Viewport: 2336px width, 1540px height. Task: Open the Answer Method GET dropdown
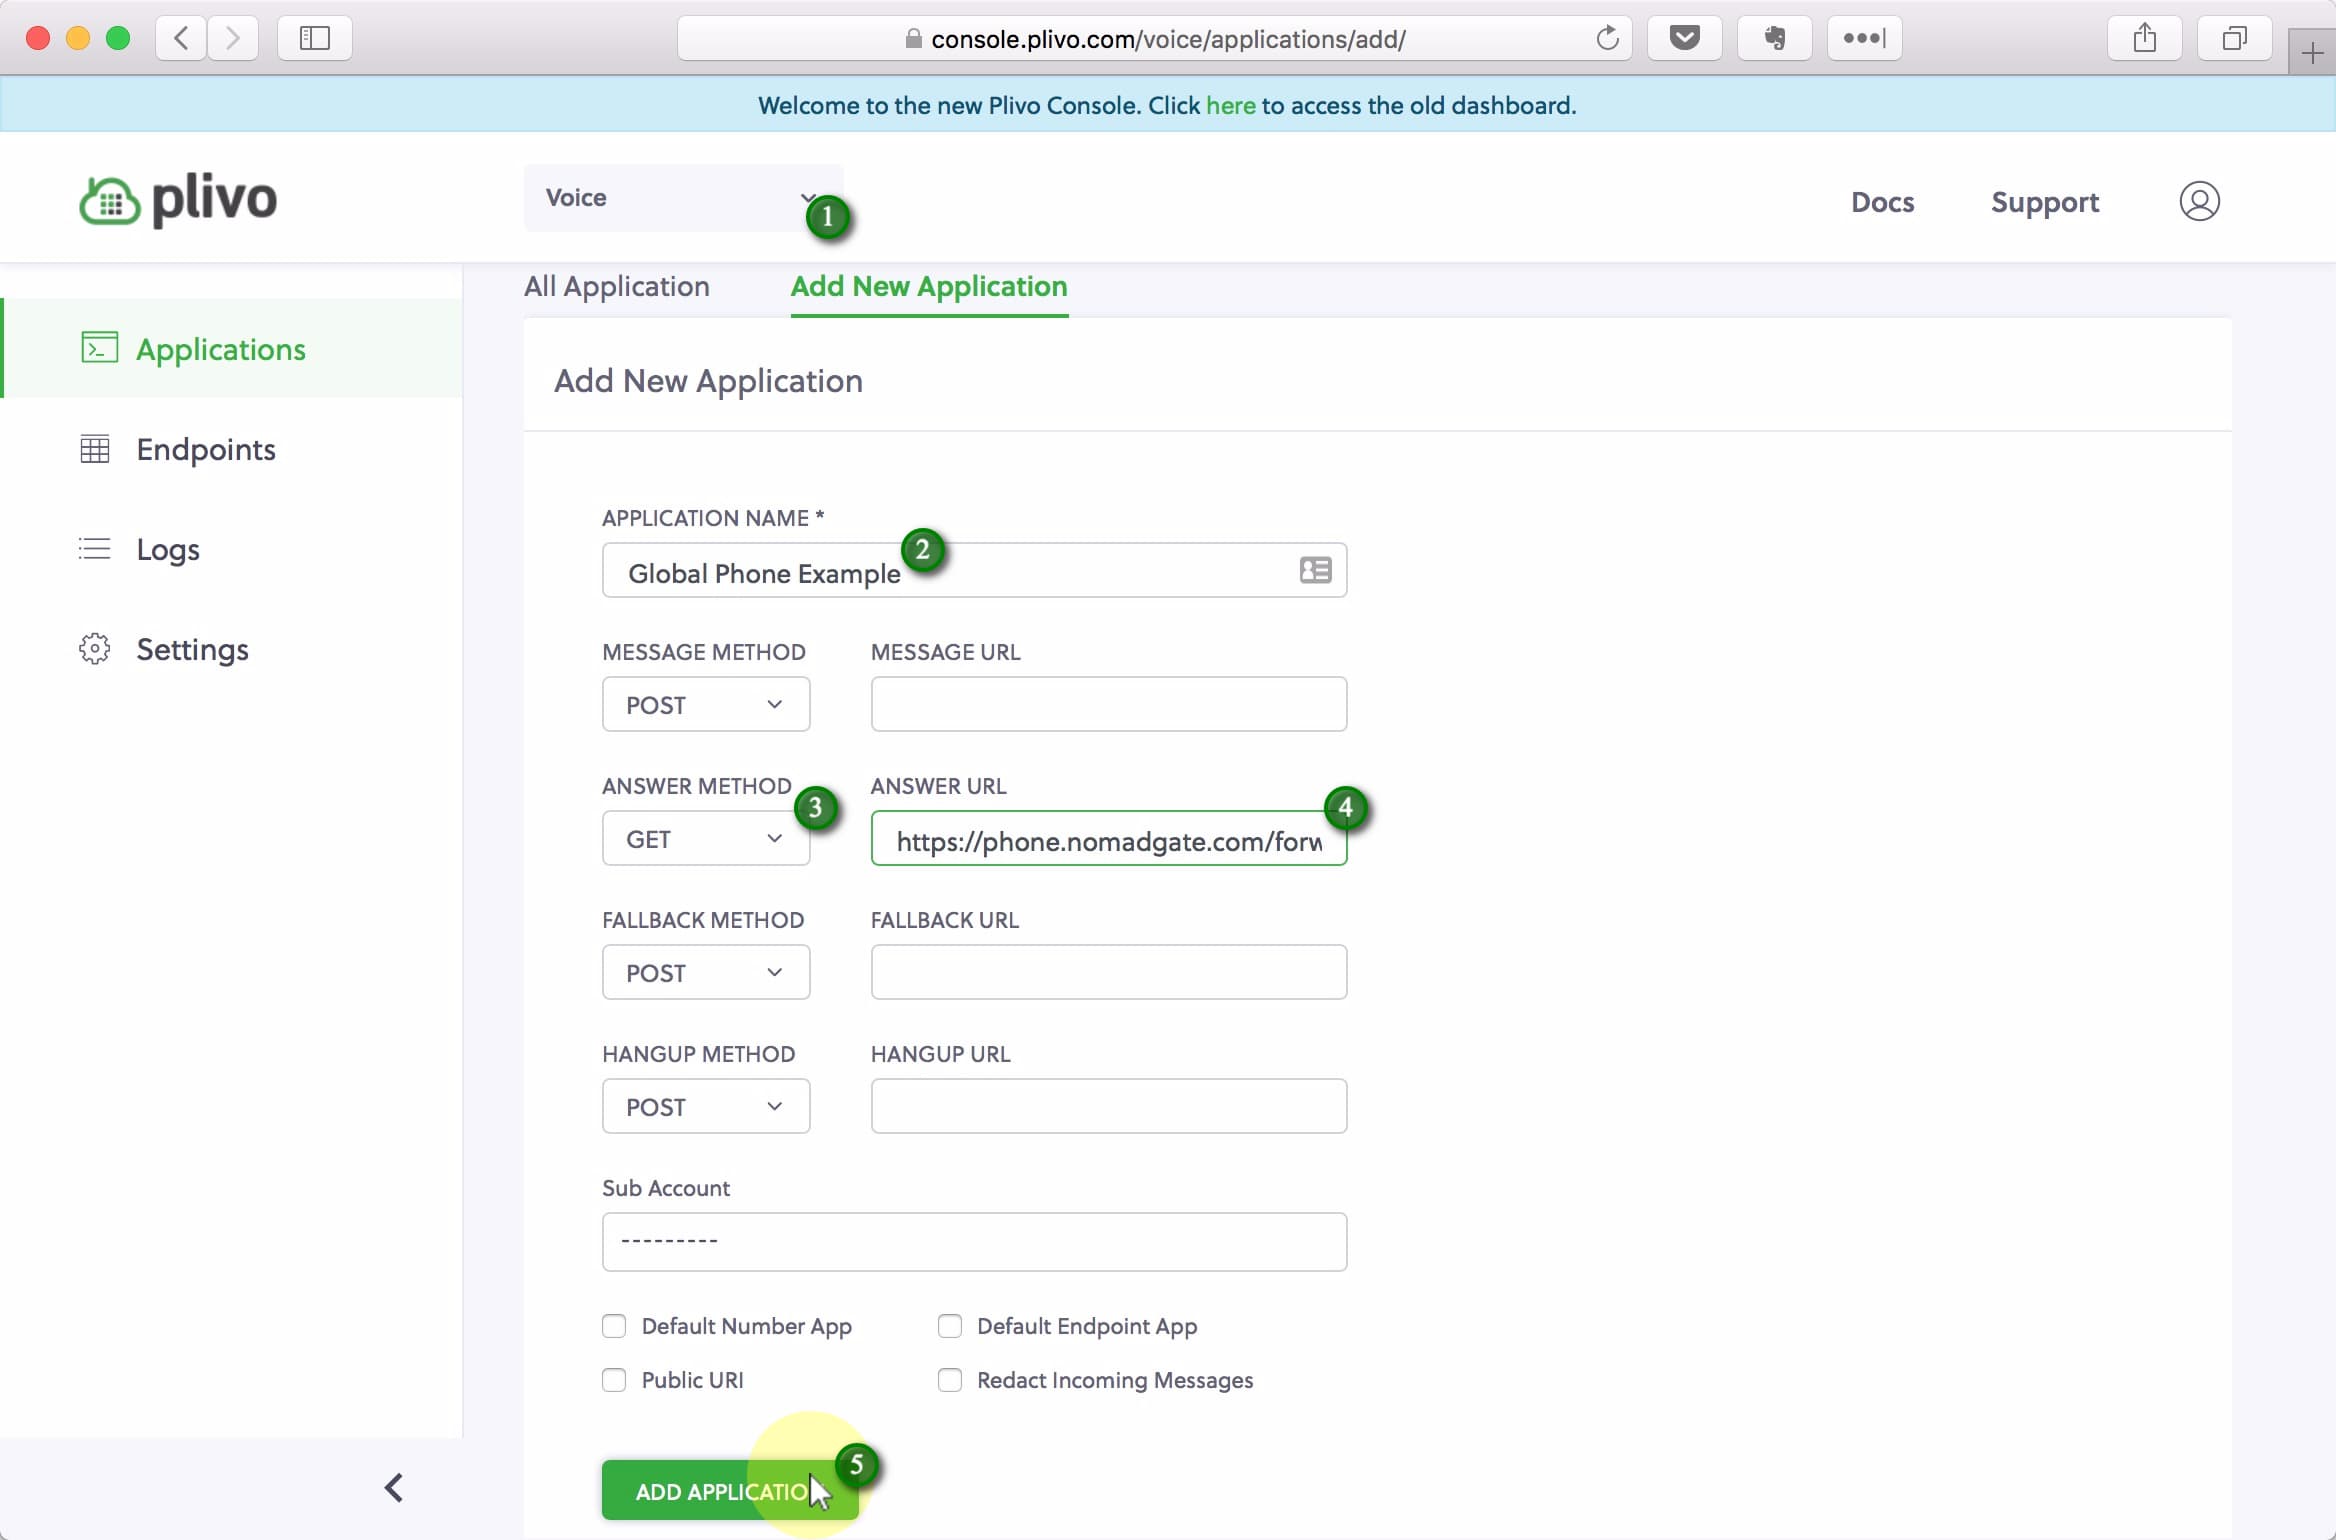[x=705, y=838]
